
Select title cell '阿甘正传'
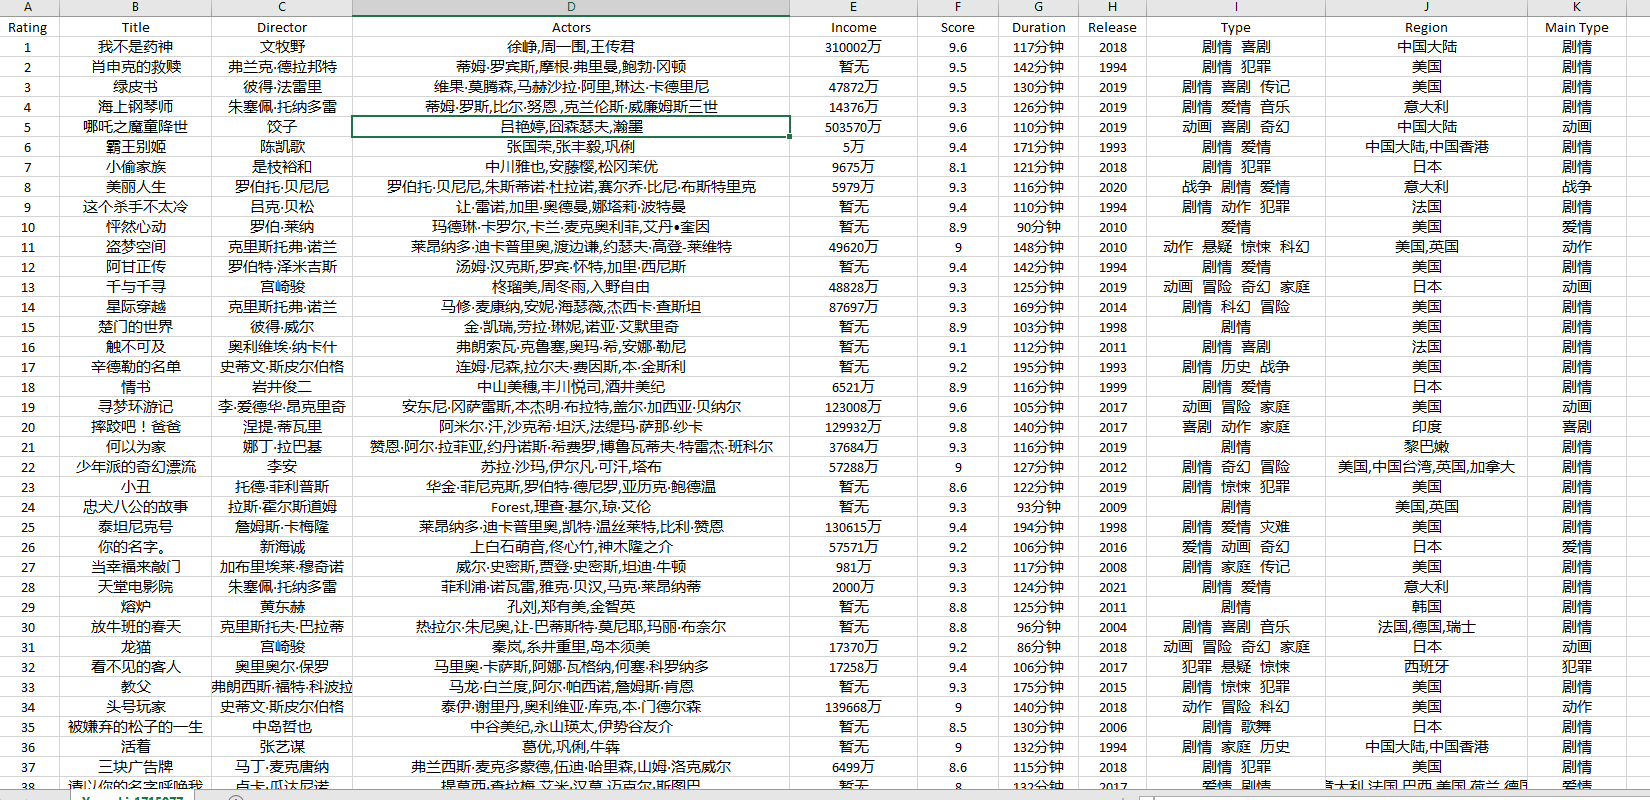(135, 267)
